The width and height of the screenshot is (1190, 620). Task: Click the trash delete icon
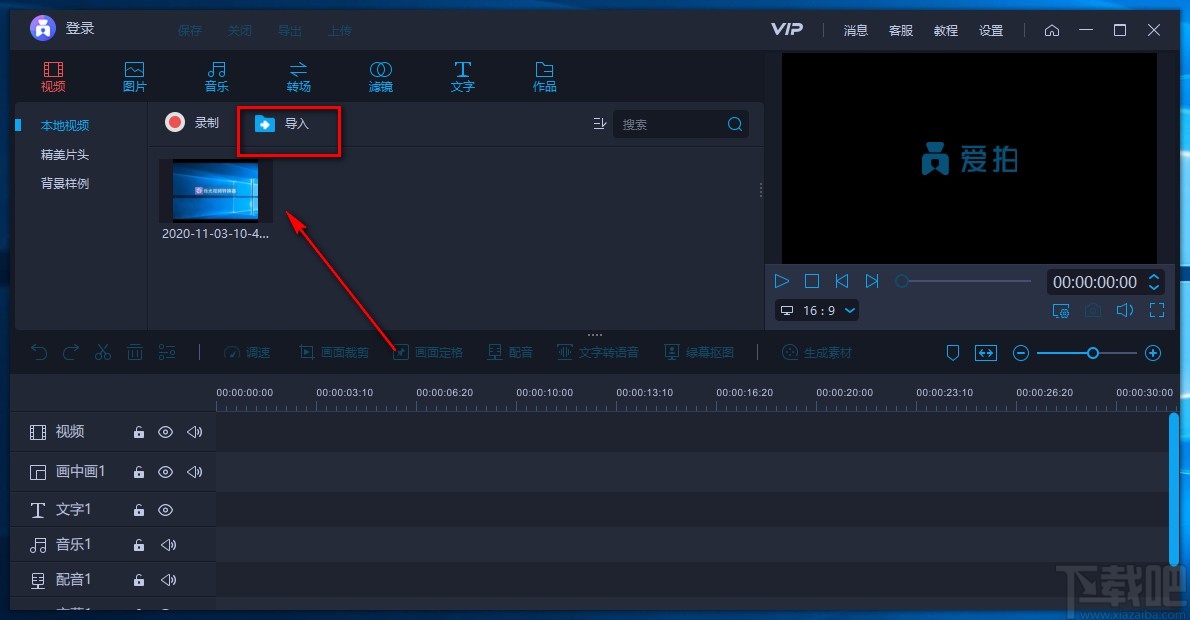click(134, 352)
